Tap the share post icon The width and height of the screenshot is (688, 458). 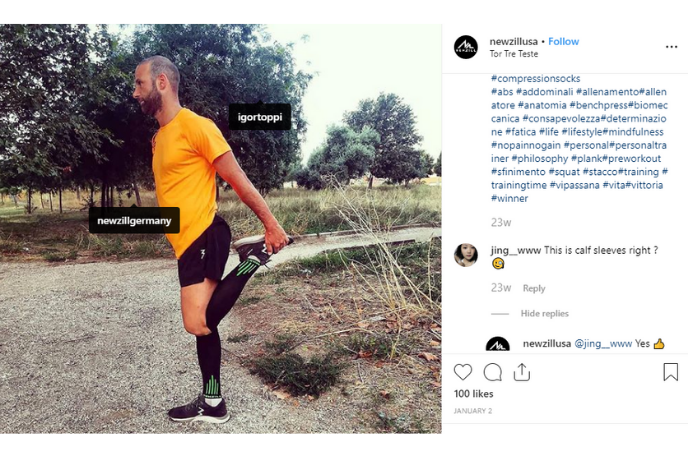click(521, 372)
